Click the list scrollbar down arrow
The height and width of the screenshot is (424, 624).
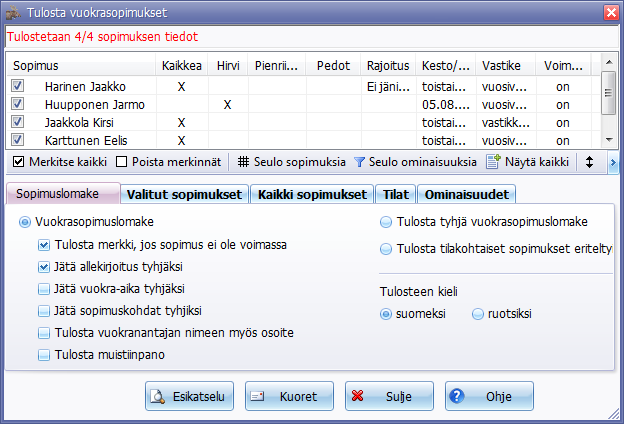click(x=608, y=140)
